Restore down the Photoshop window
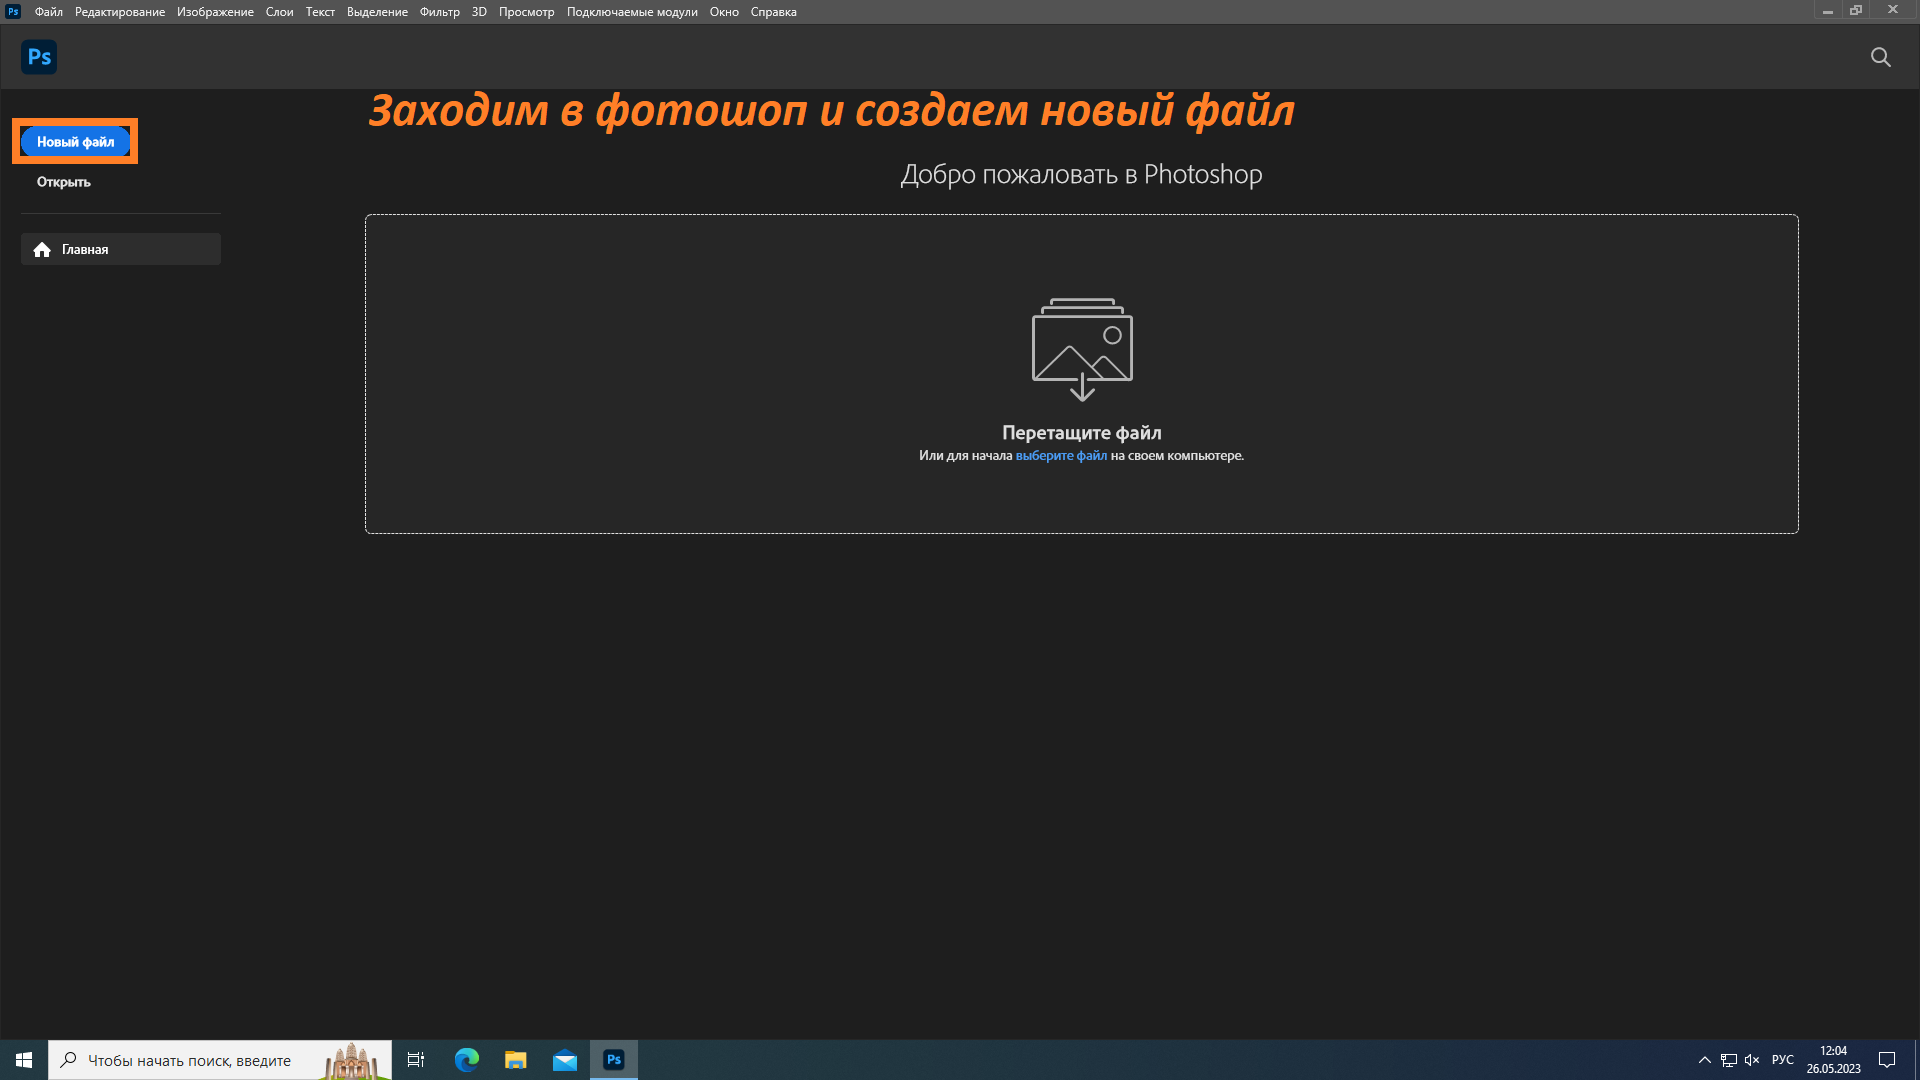The width and height of the screenshot is (1920, 1080). tap(1856, 11)
